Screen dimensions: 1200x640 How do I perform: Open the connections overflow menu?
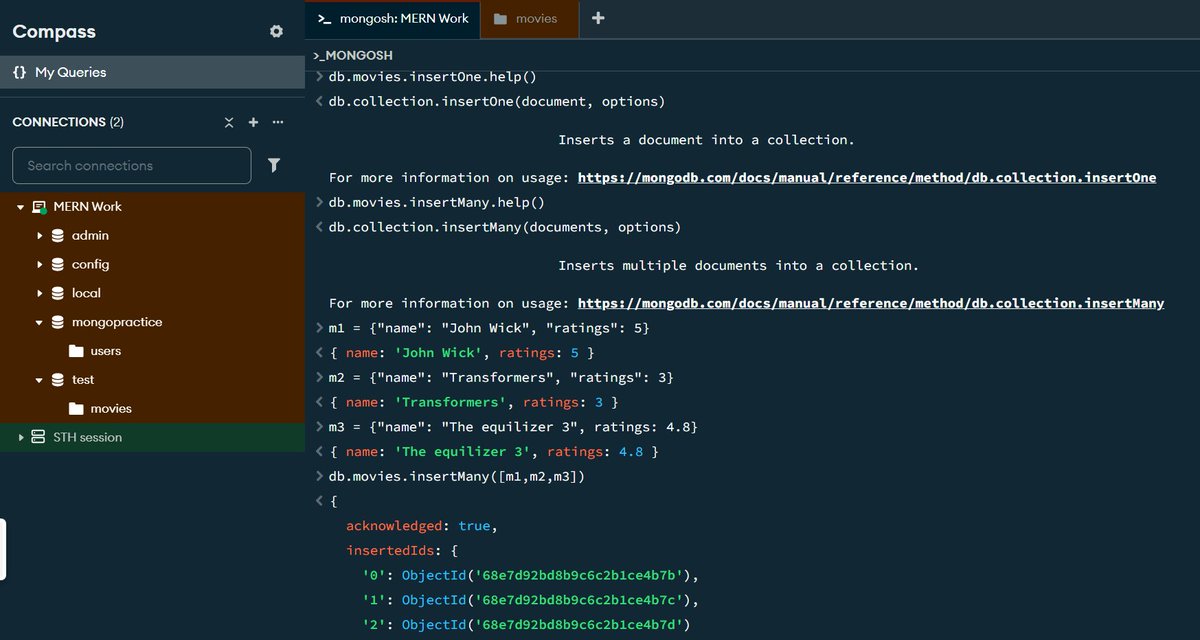[277, 121]
